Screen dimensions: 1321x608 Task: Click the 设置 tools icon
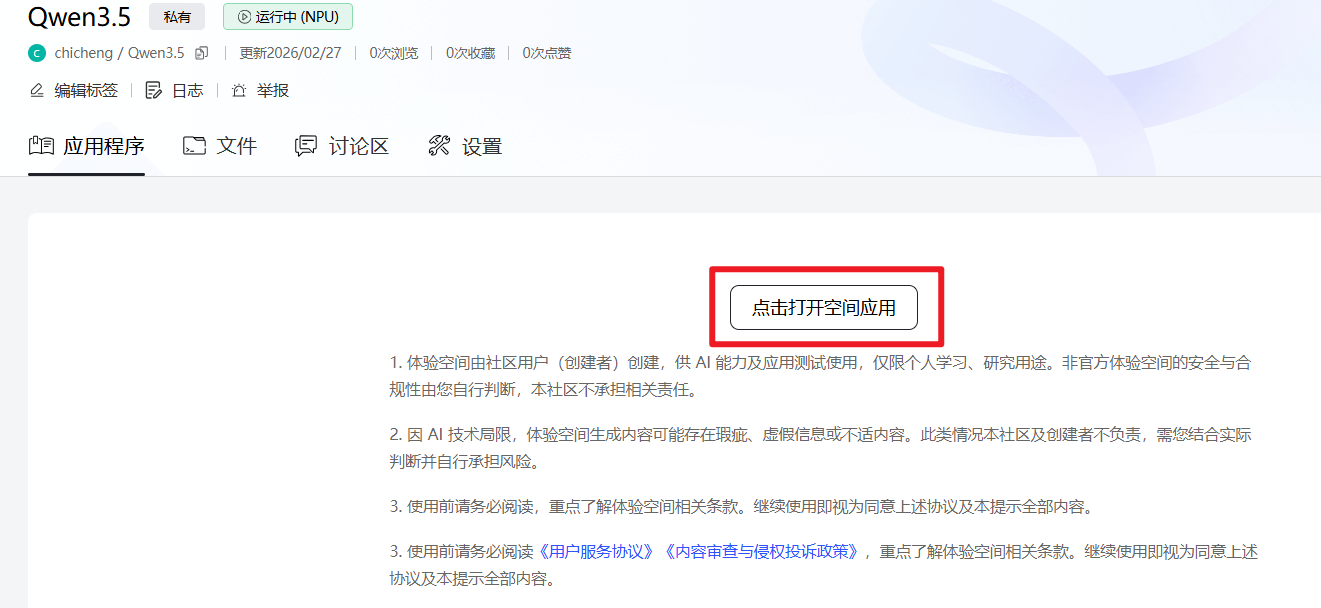click(x=439, y=146)
